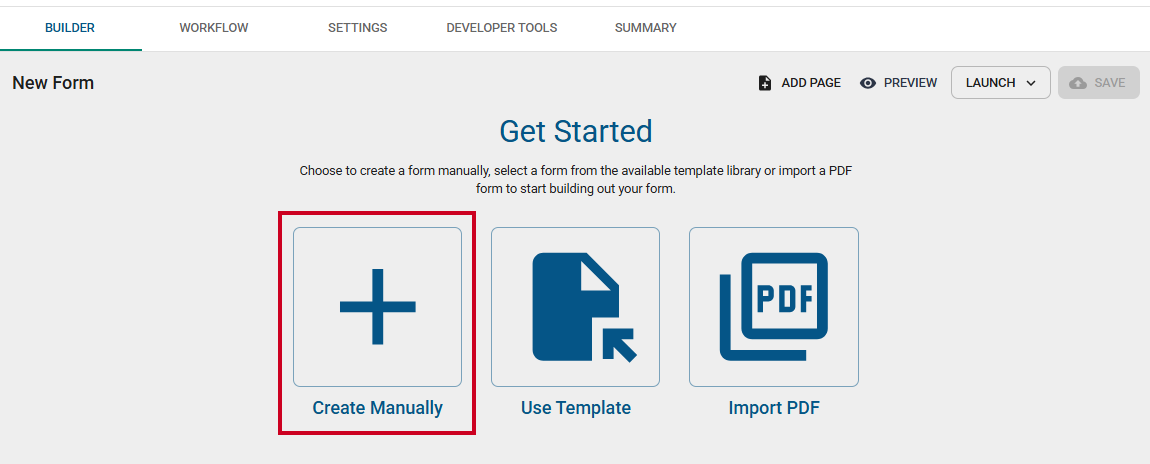Click the Use Template label
Screen dimensions: 1150x464
pos(576,408)
